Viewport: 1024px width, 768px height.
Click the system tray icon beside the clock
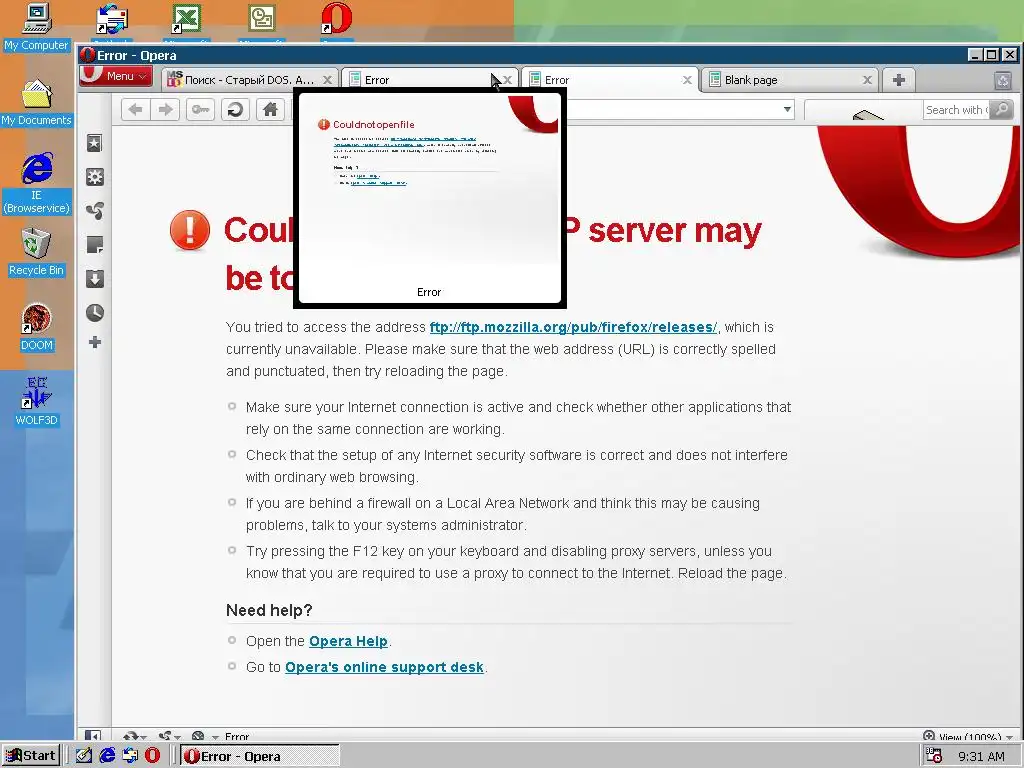point(934,756)
